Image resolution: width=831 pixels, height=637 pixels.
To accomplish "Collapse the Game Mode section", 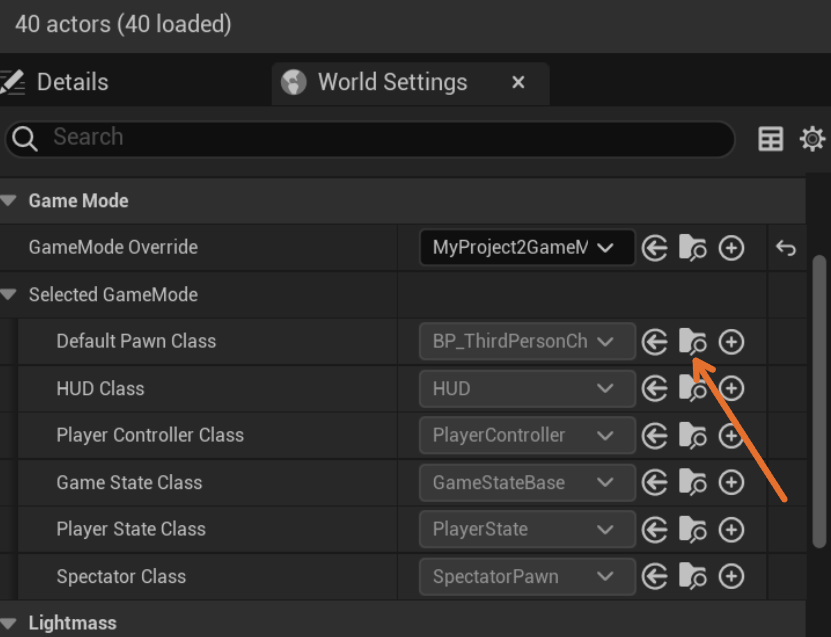I will [x=9, y=201].
